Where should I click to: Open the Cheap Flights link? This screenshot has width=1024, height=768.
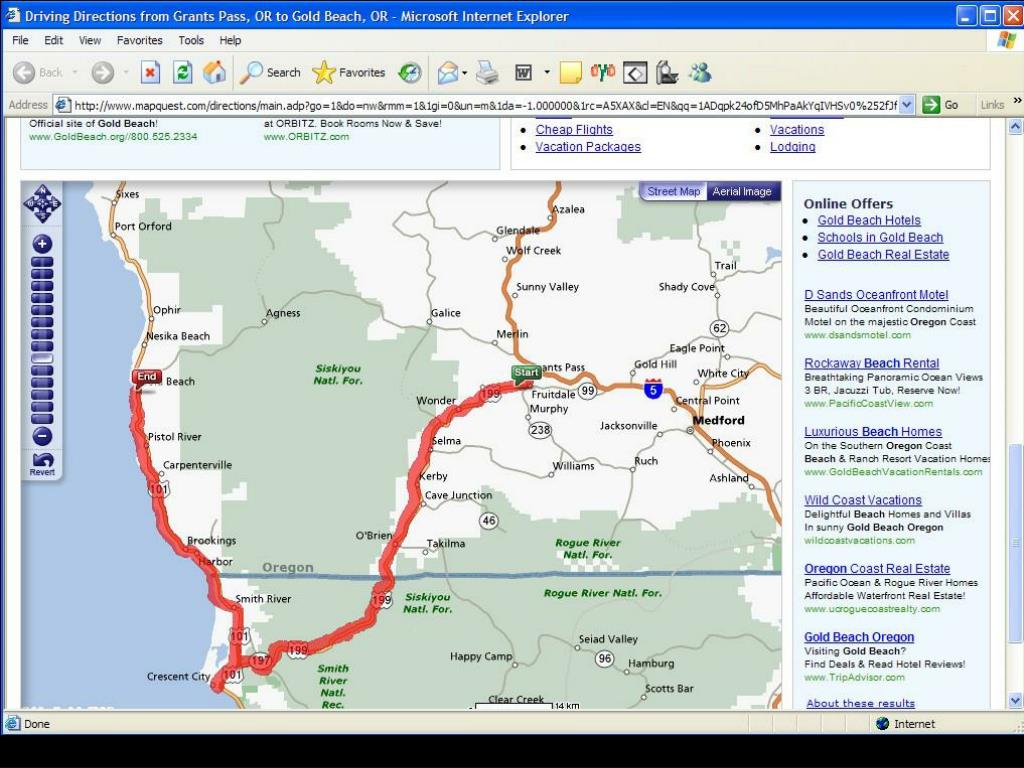pyautogui.click(x=574, y=129)
